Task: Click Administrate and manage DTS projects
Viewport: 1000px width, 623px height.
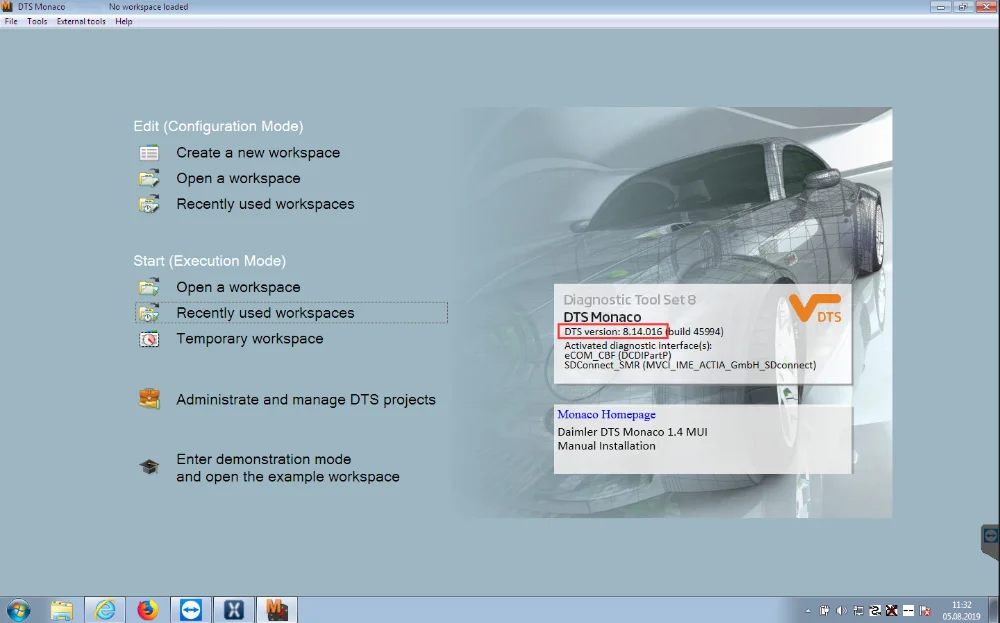Action: tap(306, 400)
